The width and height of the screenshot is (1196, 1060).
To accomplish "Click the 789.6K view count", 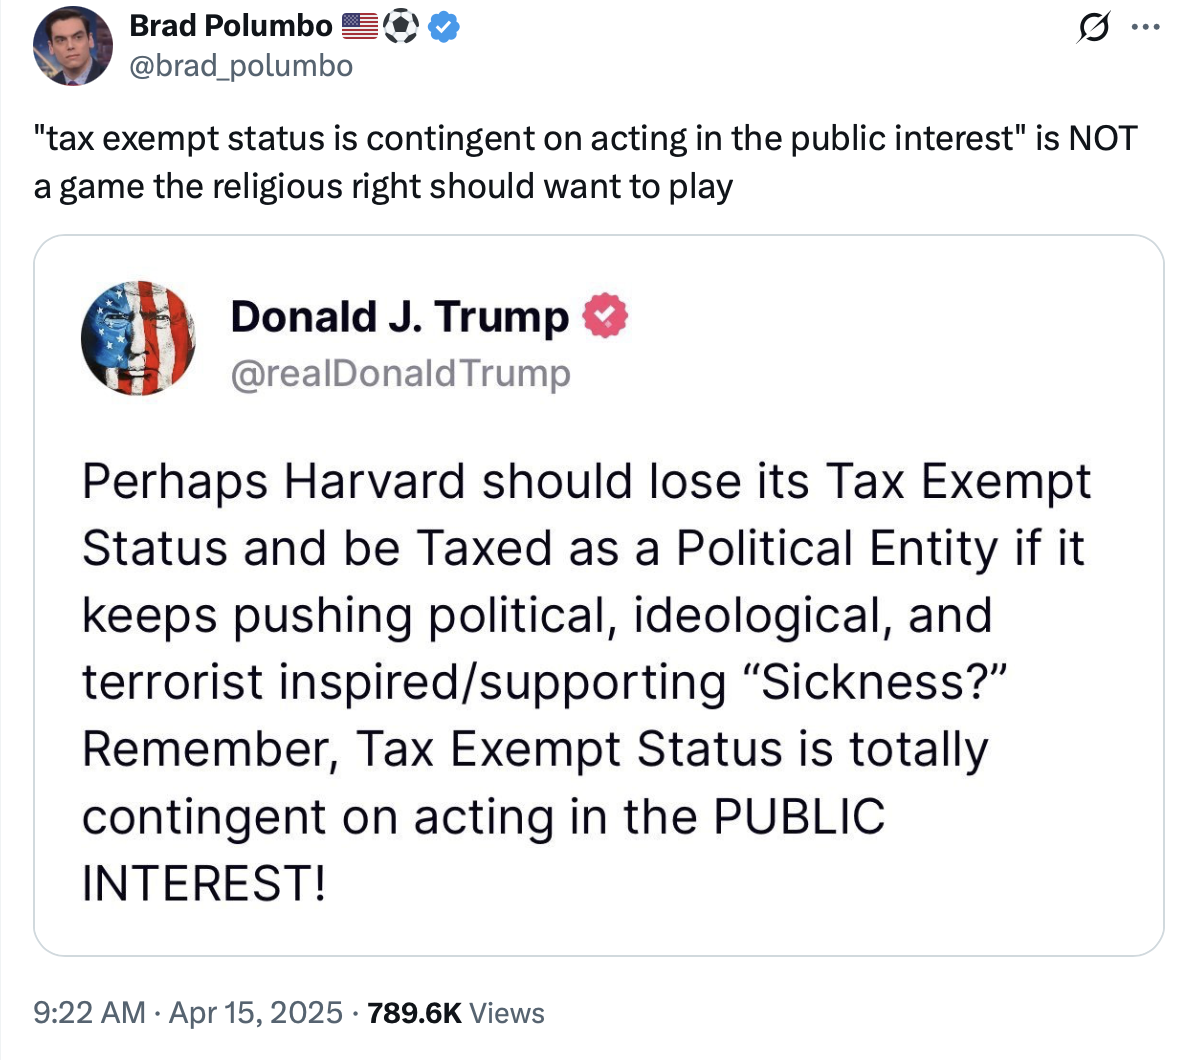I will 414,1013.
